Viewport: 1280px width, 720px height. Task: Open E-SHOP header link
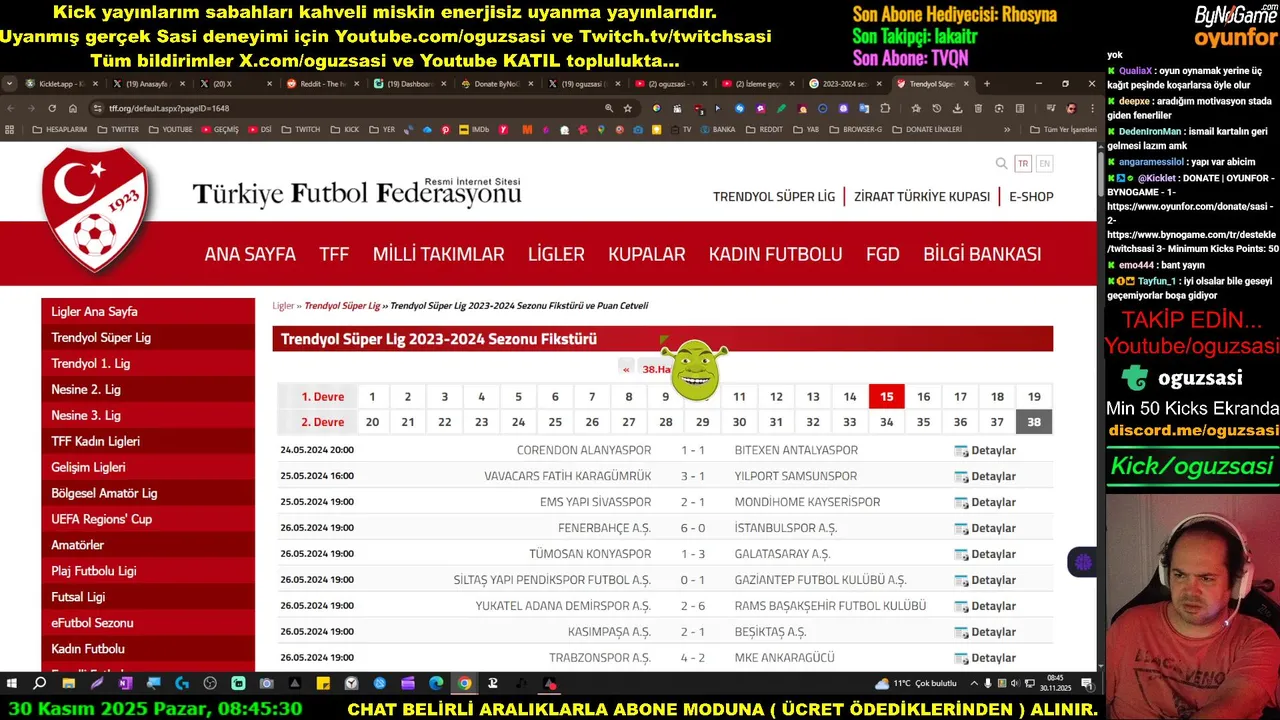tap(1031, 196)
